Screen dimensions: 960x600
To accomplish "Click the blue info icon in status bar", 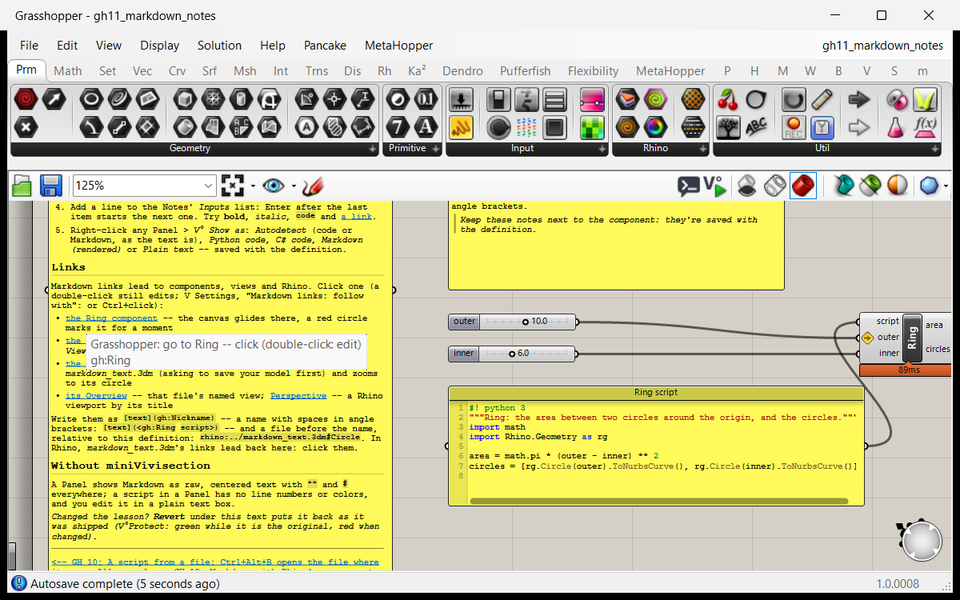I will coord(19,583).
